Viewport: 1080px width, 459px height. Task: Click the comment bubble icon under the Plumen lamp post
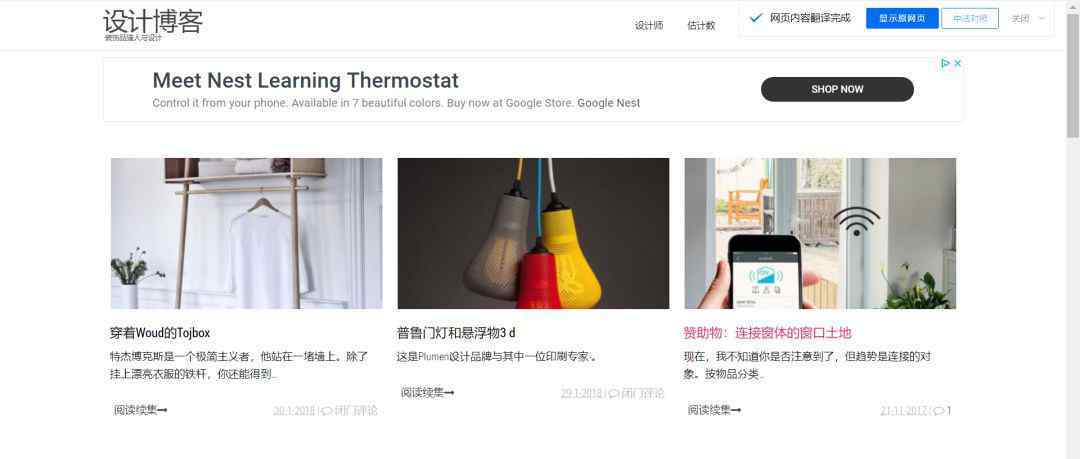coord(614,394)
